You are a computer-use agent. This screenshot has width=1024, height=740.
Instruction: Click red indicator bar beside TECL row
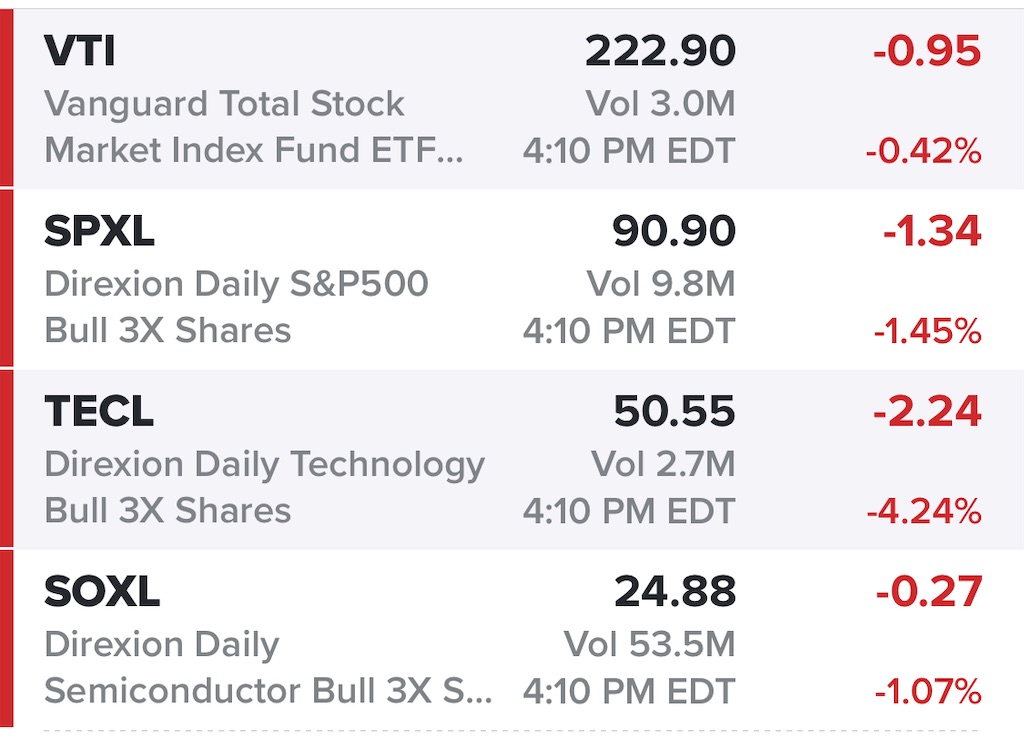click(7, 460)
